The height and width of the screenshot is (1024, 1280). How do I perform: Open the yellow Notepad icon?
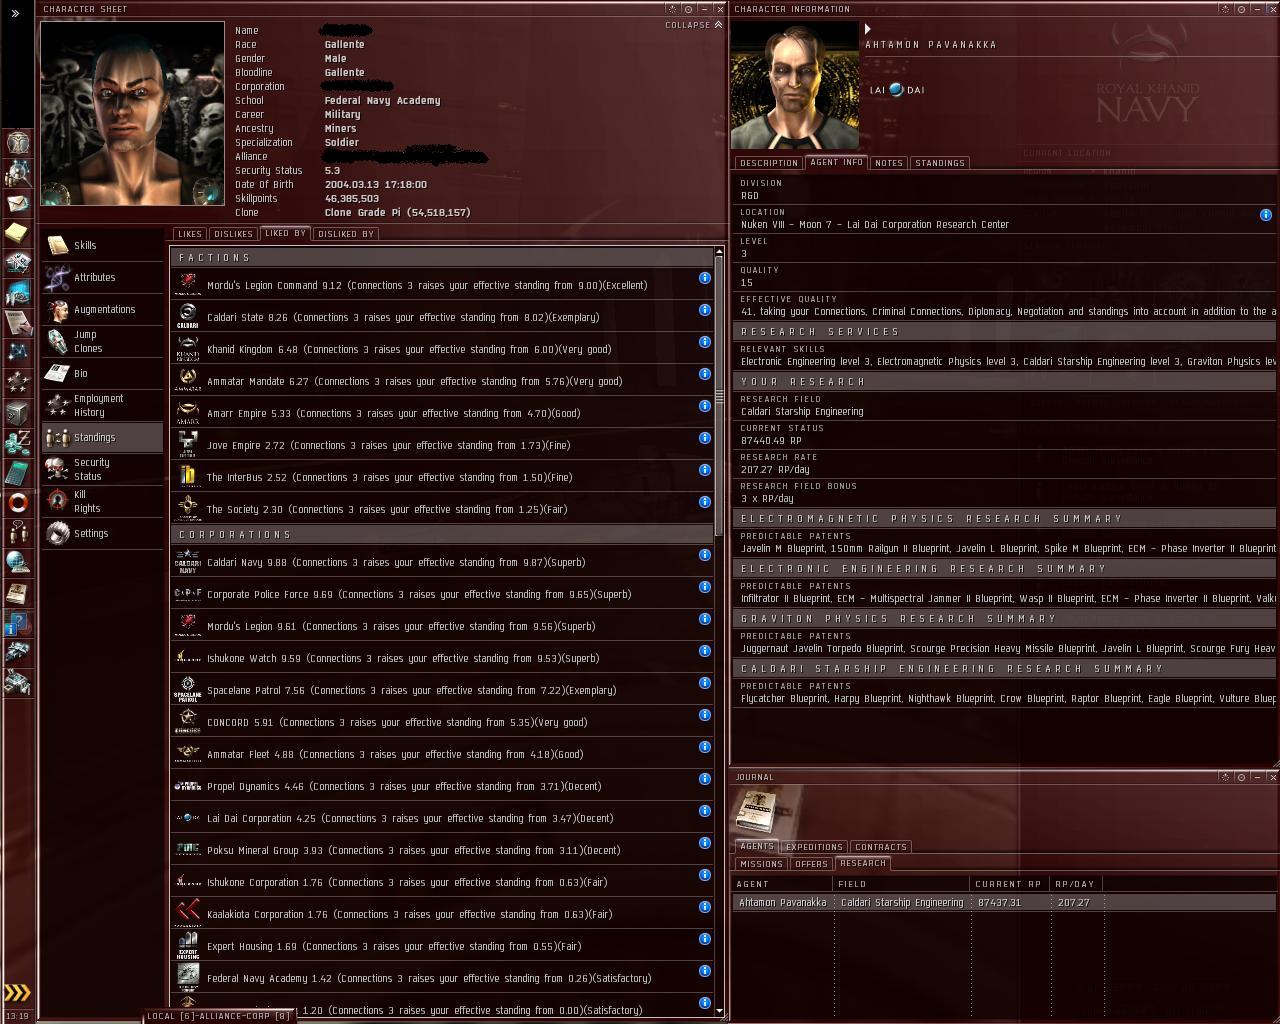[x=18, y=233]
